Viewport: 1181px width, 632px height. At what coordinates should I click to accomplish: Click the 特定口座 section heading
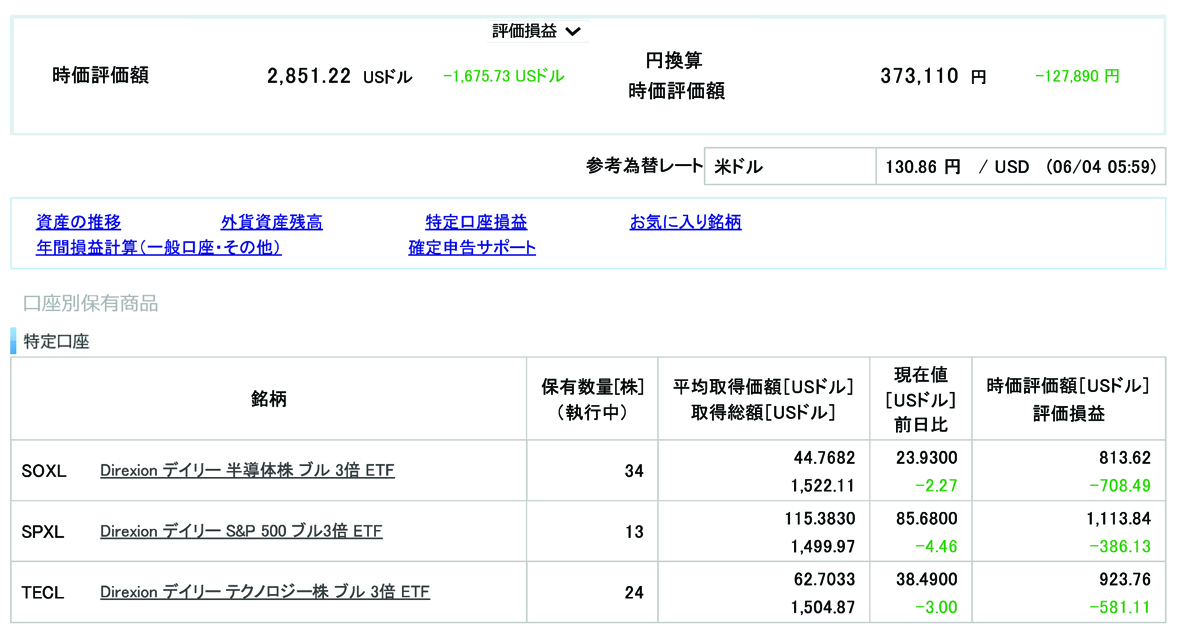tap(56, 341)
